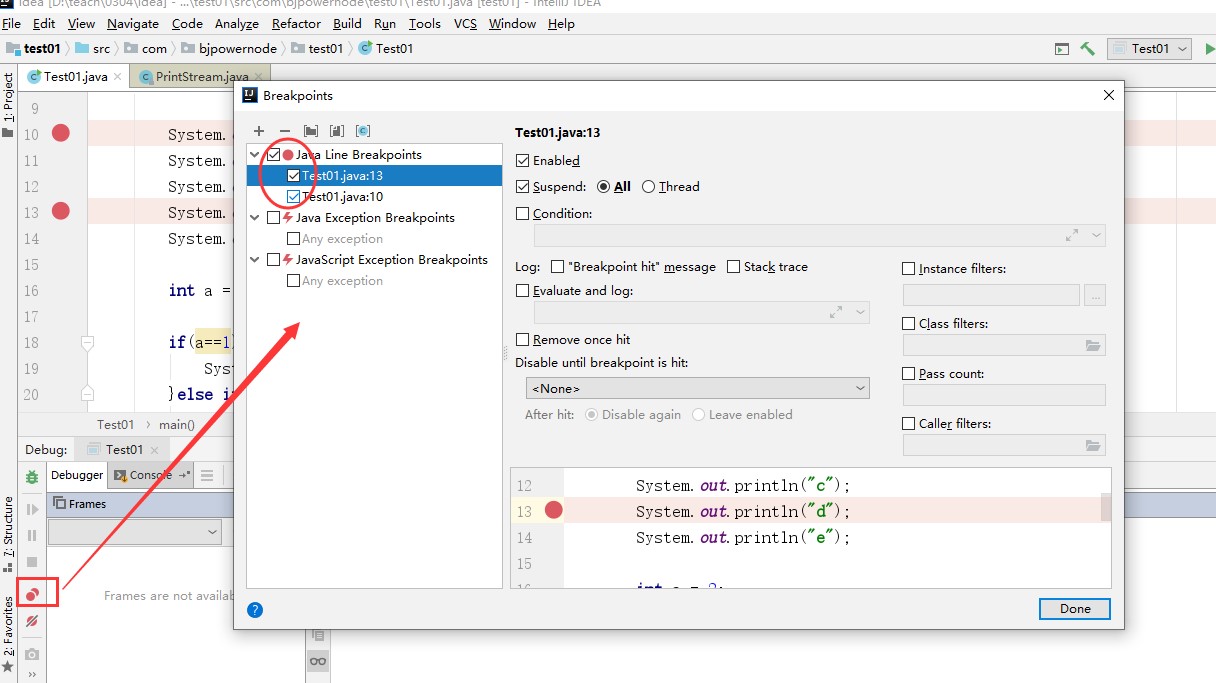Uncheck the Enabled checkbox
Viewport: 1216px width, 683px height.
[522, 160]
